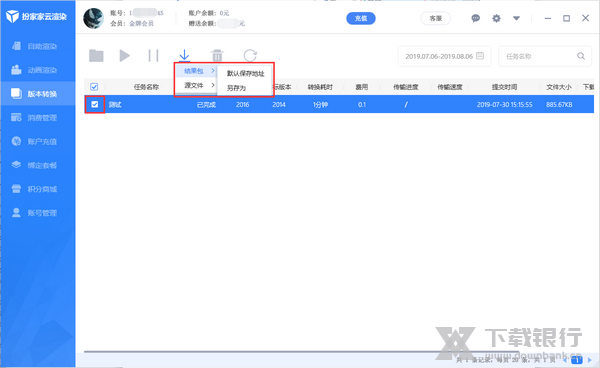Click the 已完成 status cell

click(206, 104)
